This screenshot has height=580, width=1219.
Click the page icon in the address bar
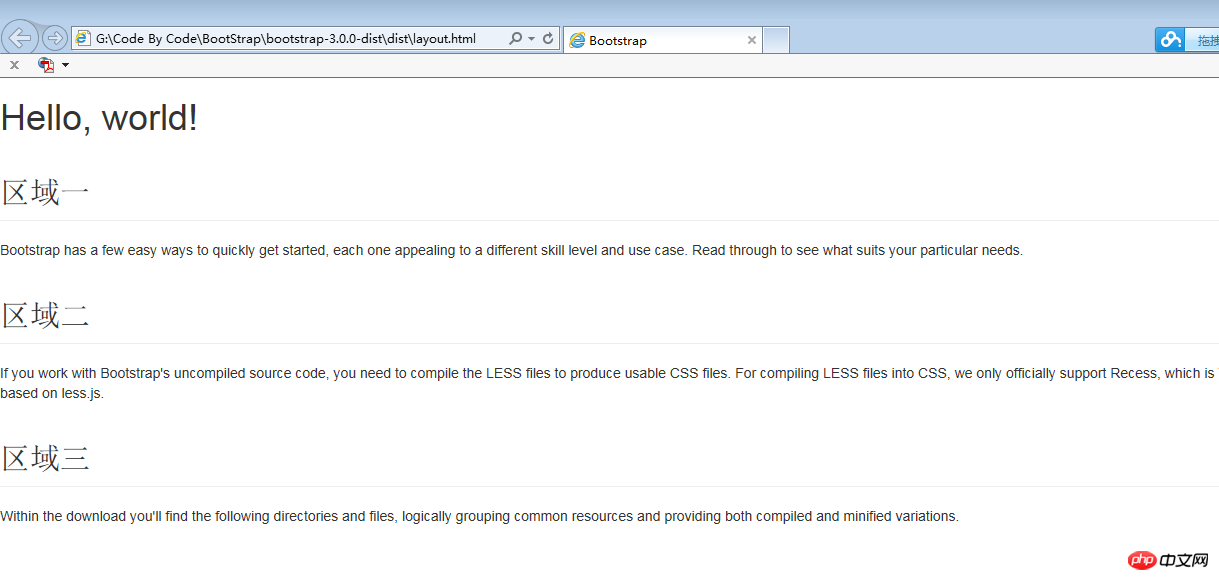[x=84, y=38]
